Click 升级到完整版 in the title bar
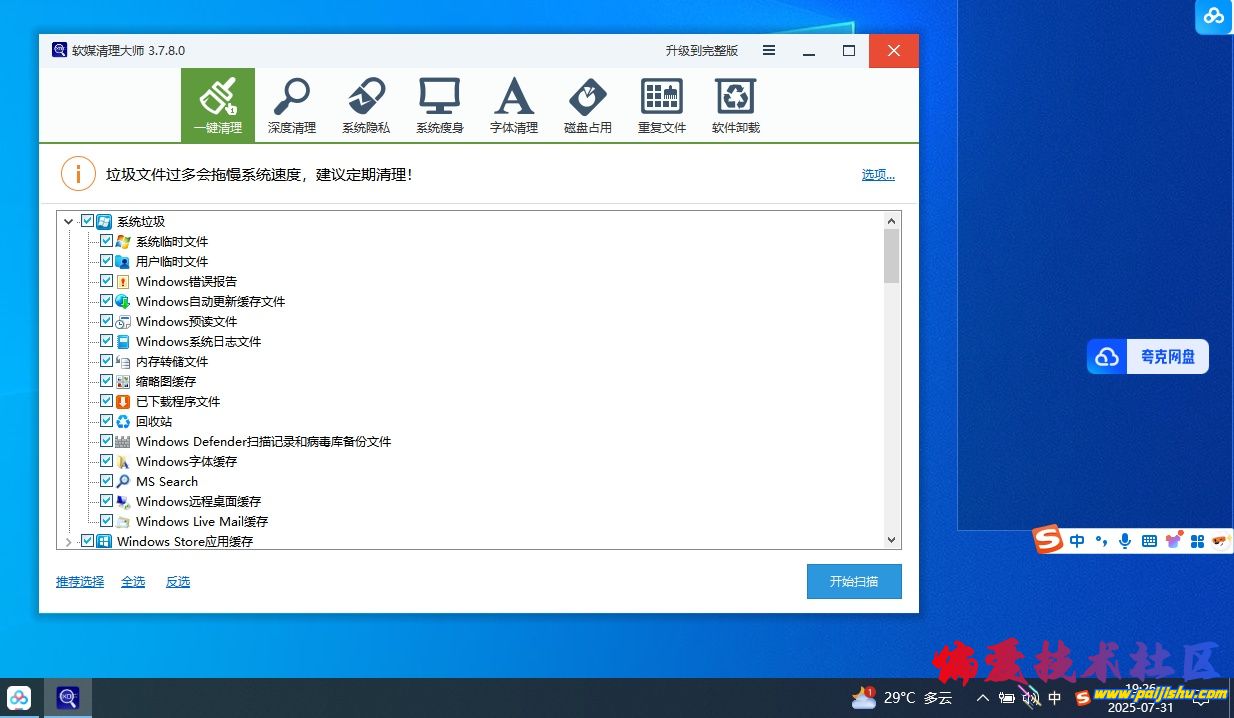 click(x=702, y=51)
